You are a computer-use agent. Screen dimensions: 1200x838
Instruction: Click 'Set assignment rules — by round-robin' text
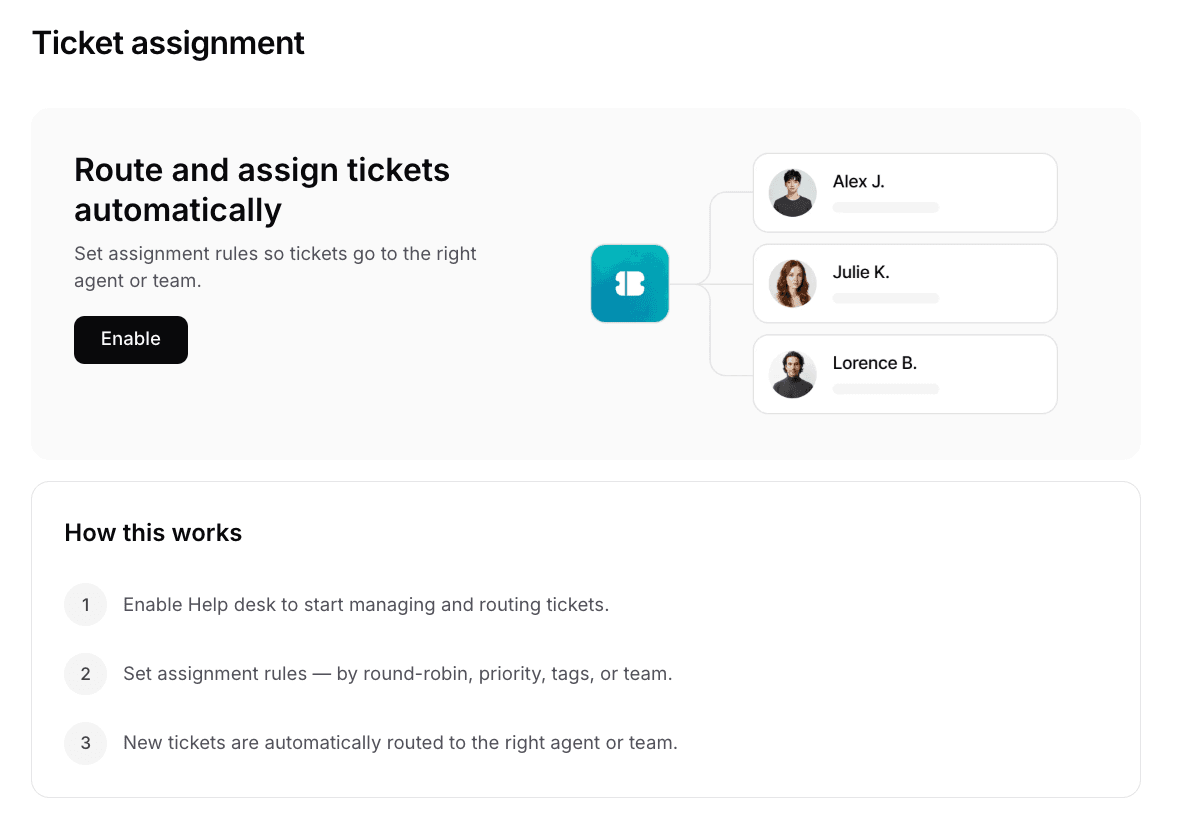click(x=398, y=674)
